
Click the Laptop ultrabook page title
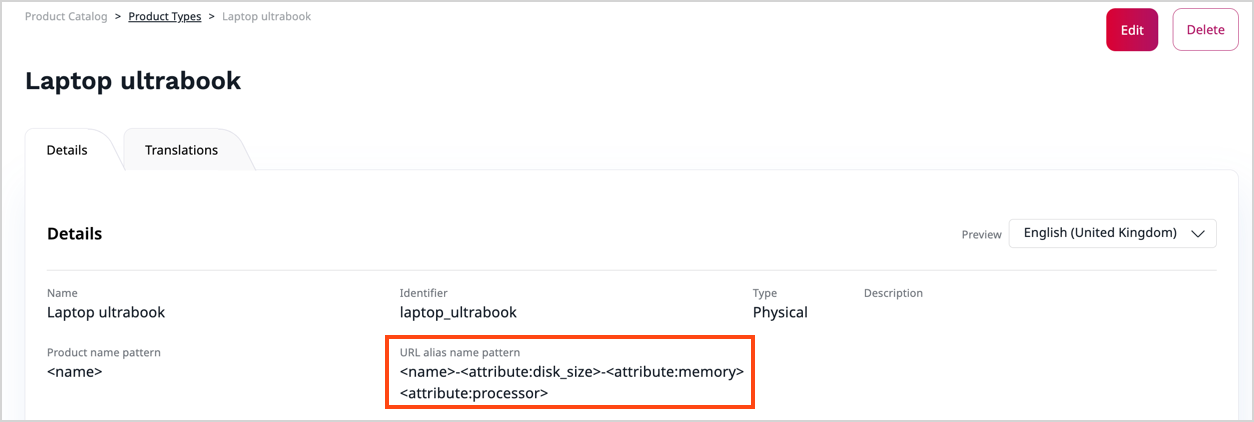click(133, 81)
